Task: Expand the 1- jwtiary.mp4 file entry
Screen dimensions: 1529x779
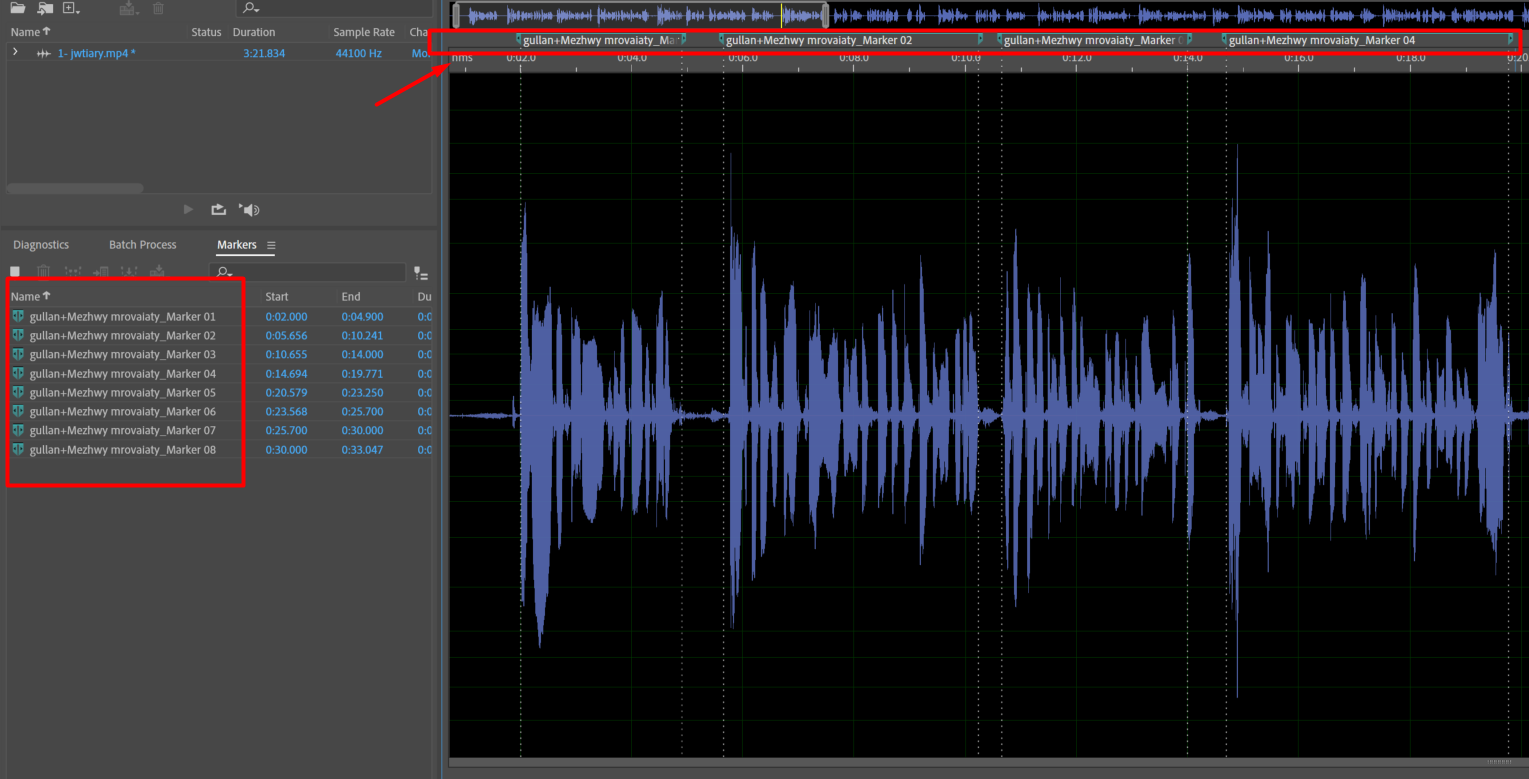Action: (15, 53)
